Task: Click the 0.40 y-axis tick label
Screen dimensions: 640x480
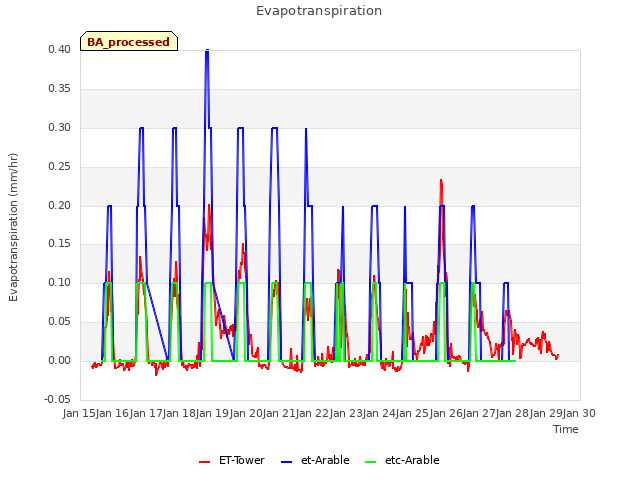Action: click(59, 50)
